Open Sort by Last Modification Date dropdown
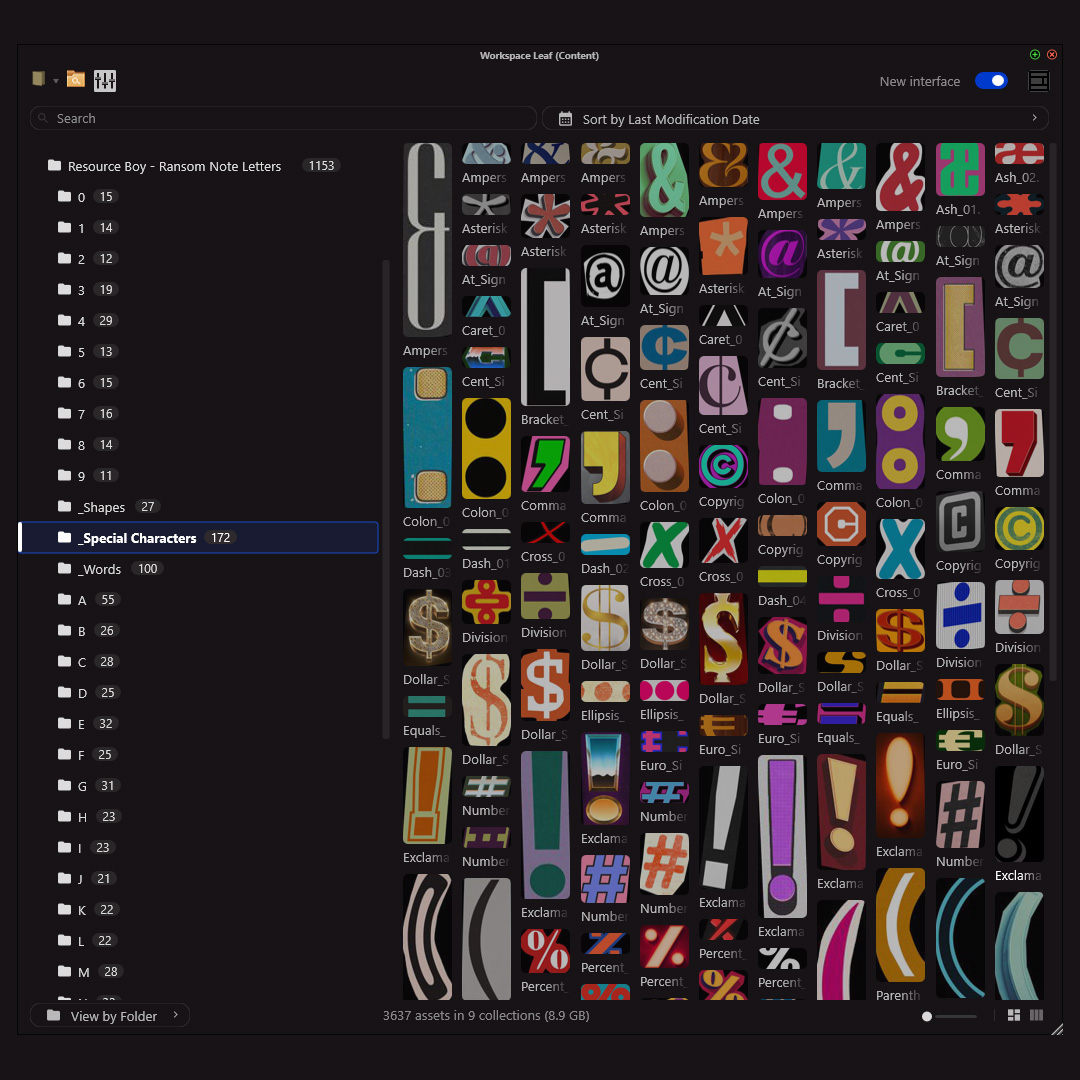1080x1080 pixels. [795, 119]
